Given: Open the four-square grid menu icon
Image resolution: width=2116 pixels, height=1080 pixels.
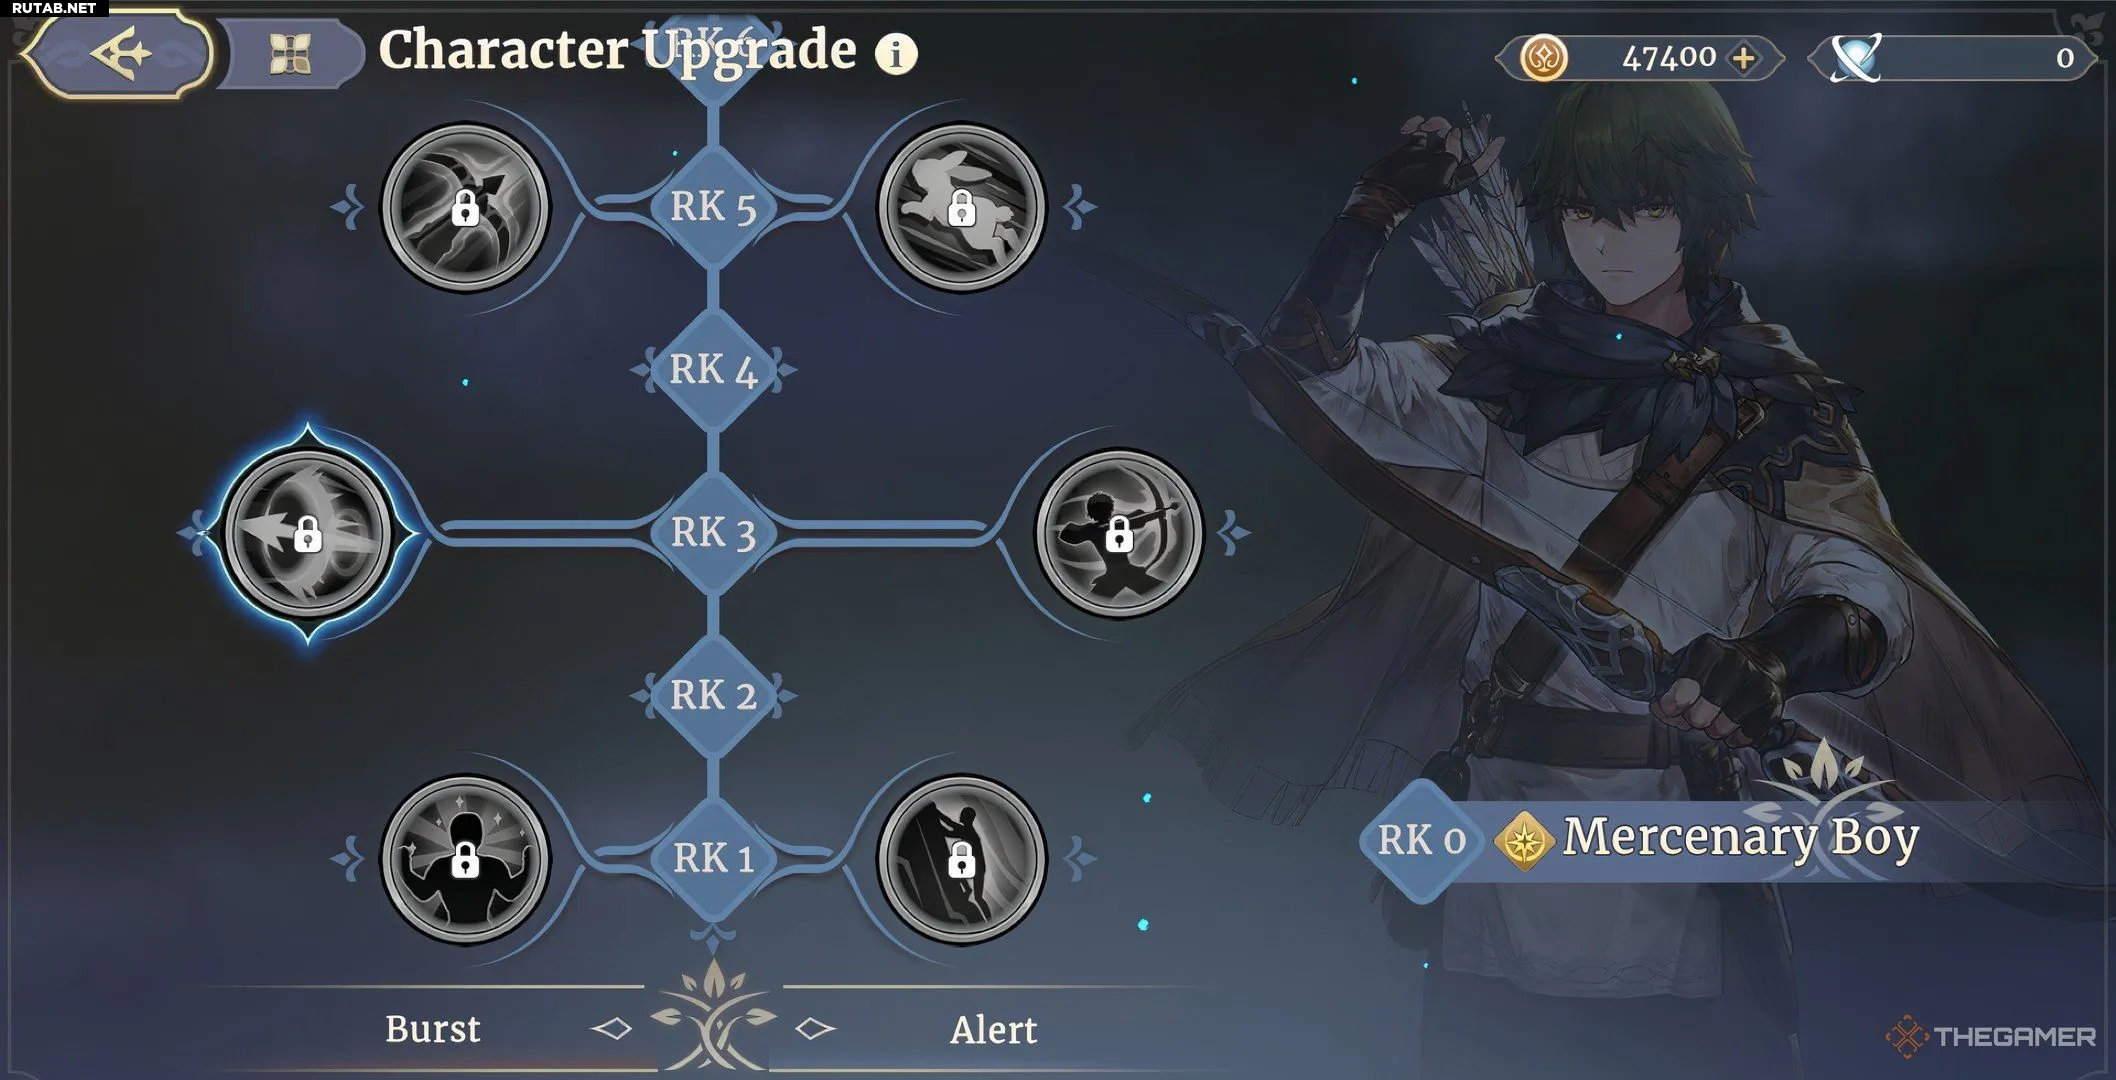Looking at the screenshot, I should [x=290, y=54].
